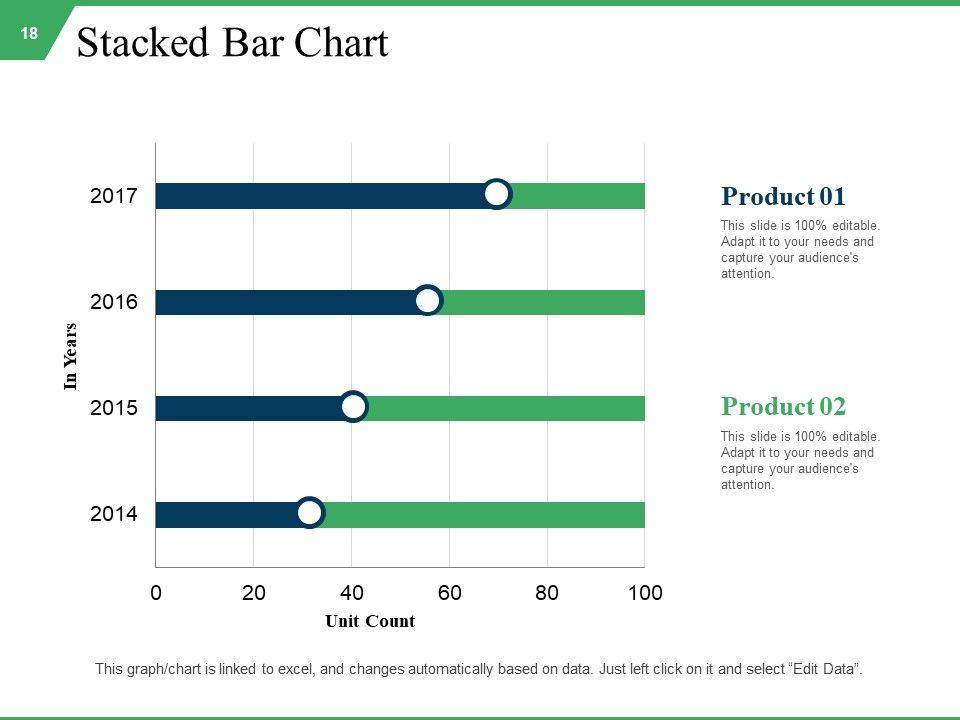Click the Product 02 heading
Viewport: 960px width, 720px height.
click(783, 407)
